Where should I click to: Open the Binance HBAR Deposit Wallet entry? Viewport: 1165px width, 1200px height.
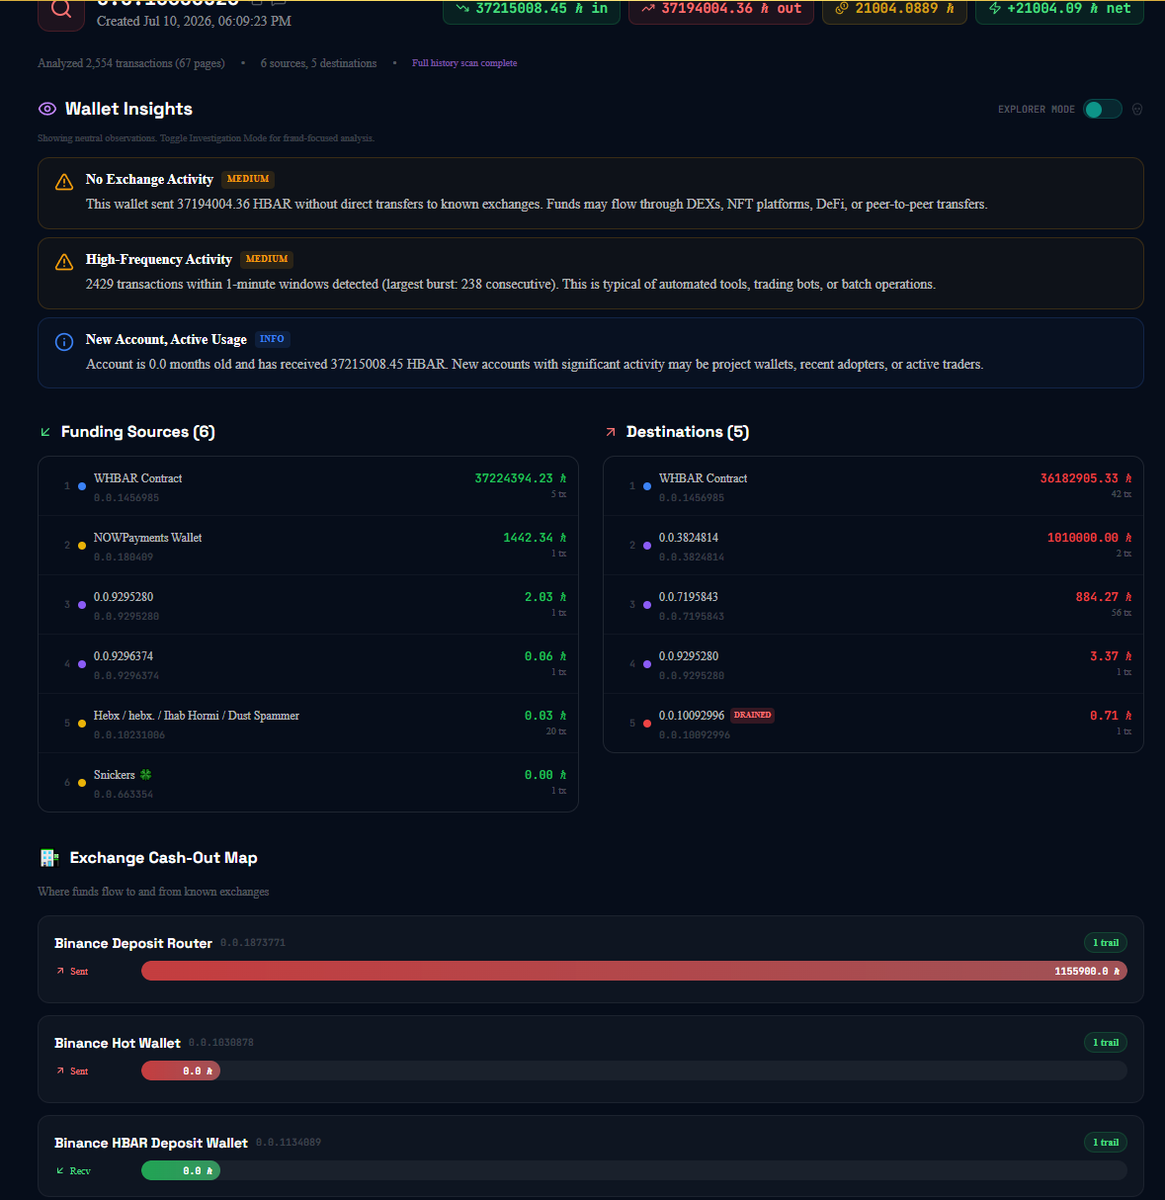coord(591,1157)
